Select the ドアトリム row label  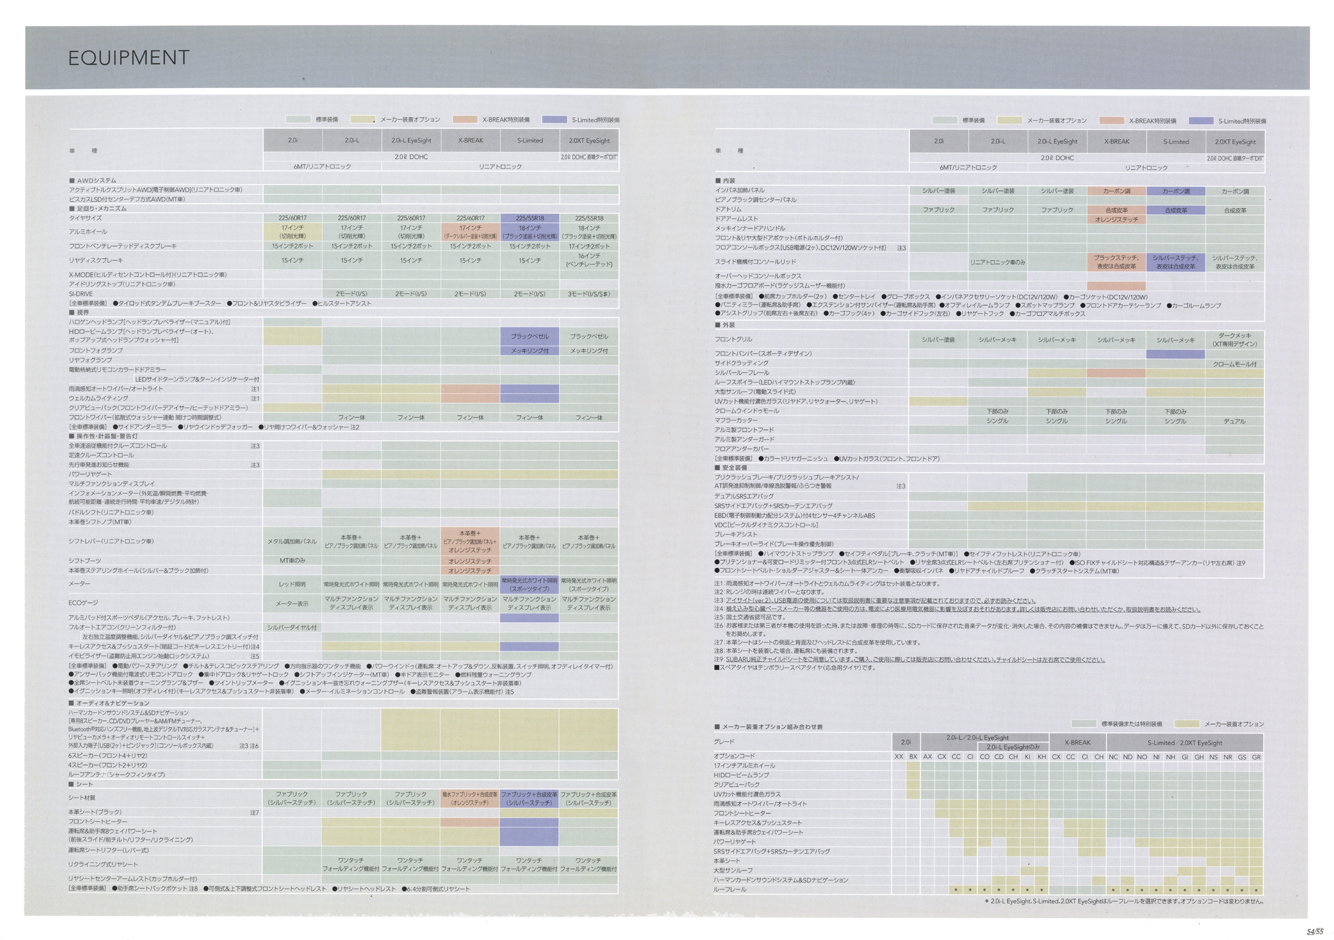coord(728,209)
